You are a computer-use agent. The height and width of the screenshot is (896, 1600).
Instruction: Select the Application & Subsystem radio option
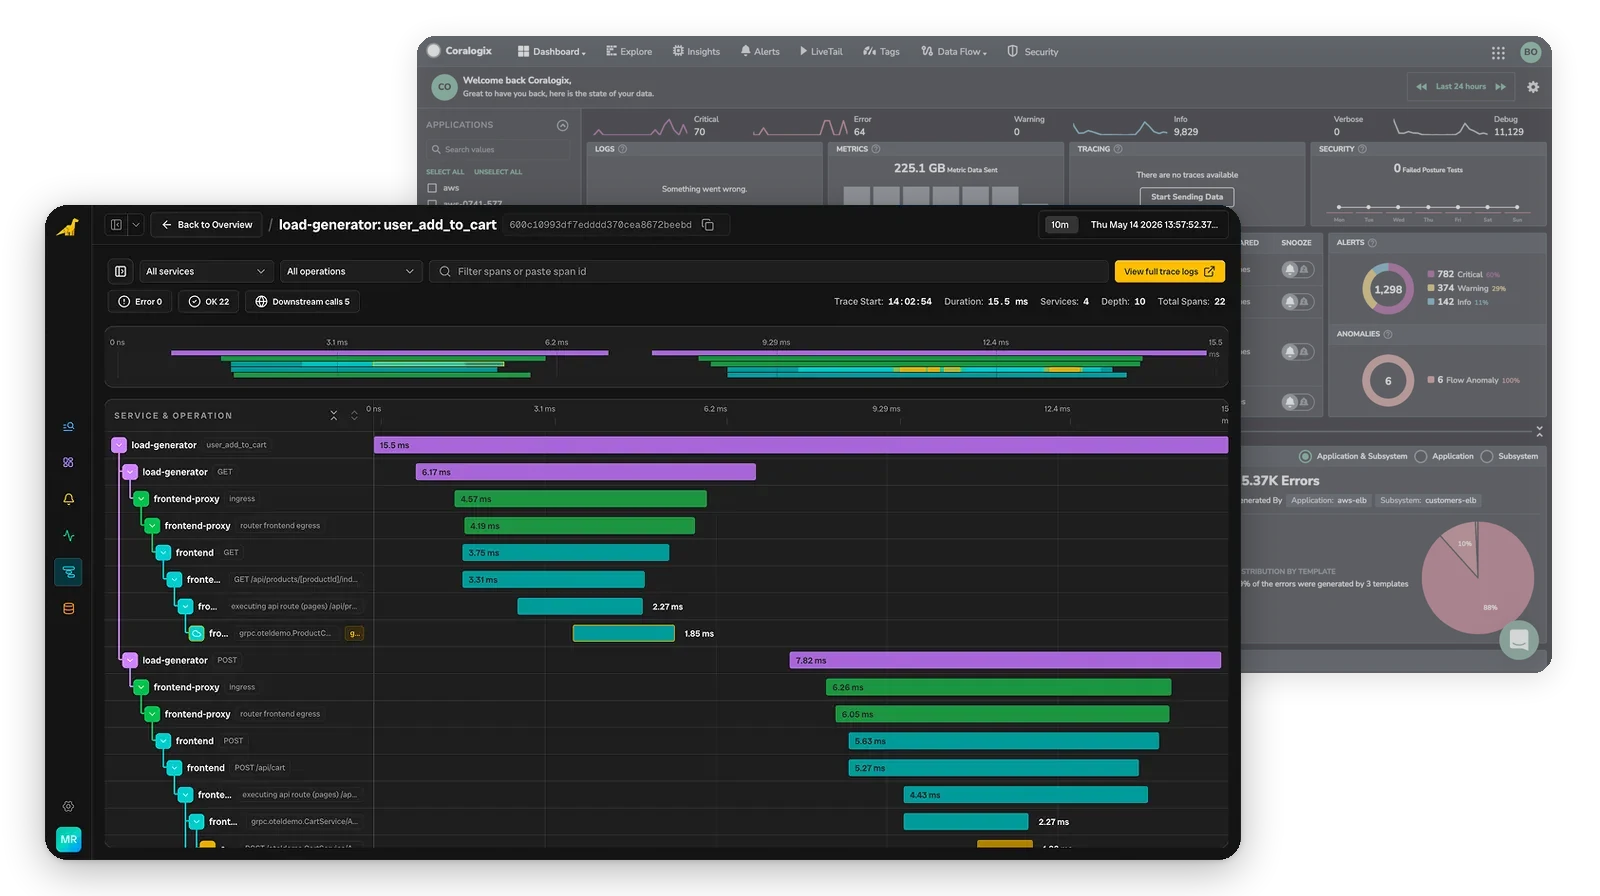(1305, 456)
